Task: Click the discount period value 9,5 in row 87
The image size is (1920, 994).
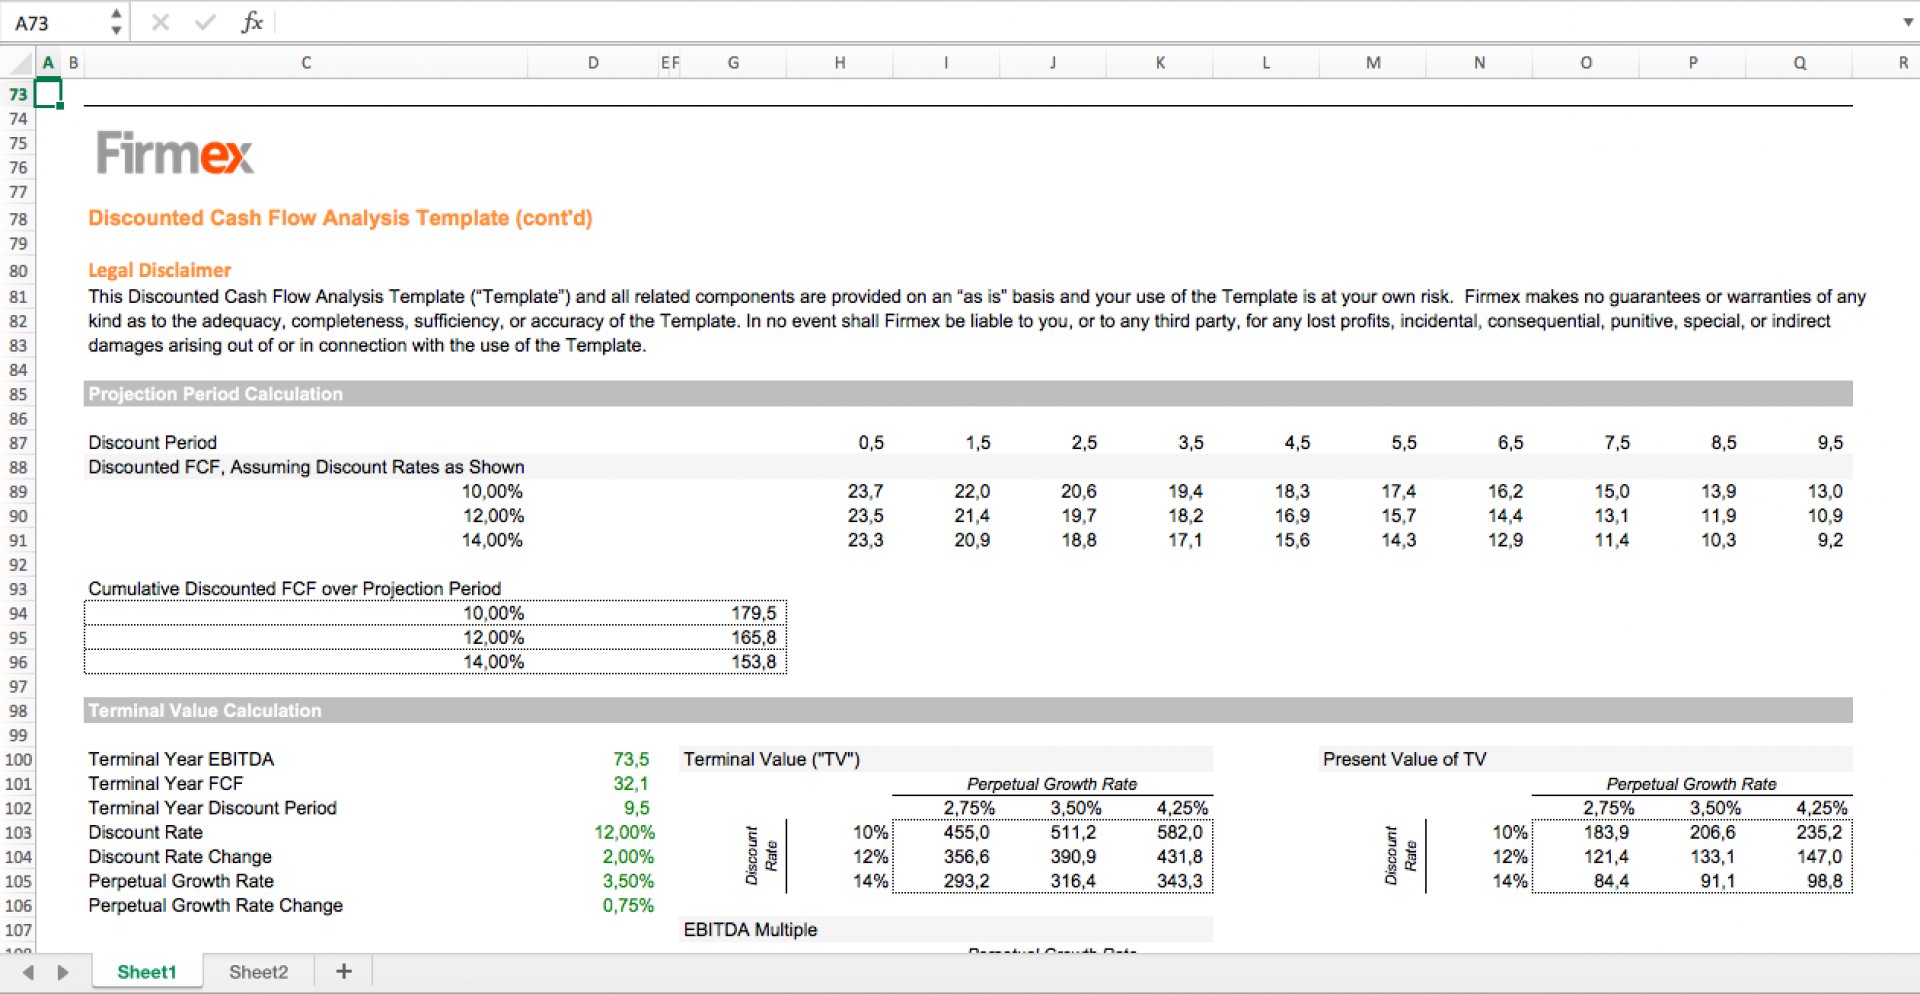Action: click(1830, 442)
